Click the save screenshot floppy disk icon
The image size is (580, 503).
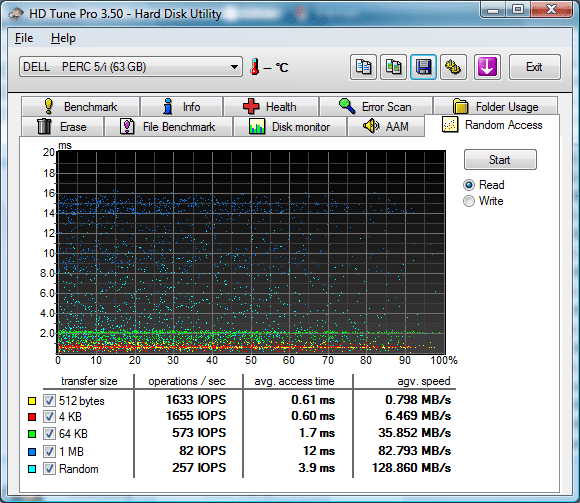423,67
